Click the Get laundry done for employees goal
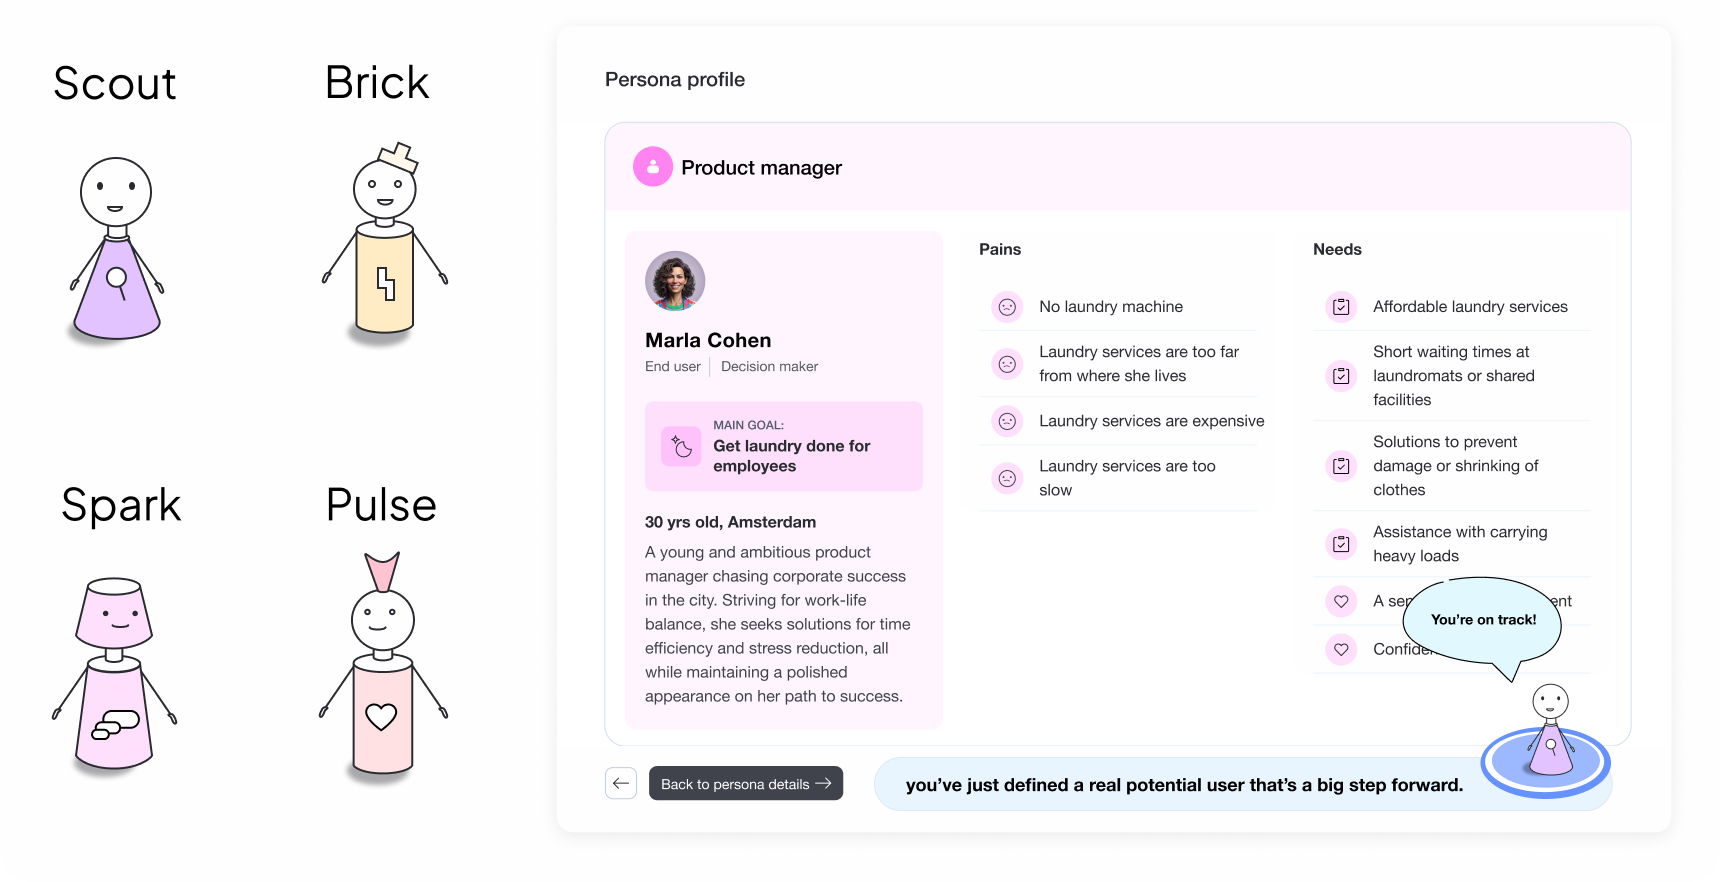 (x=791, y=456)
